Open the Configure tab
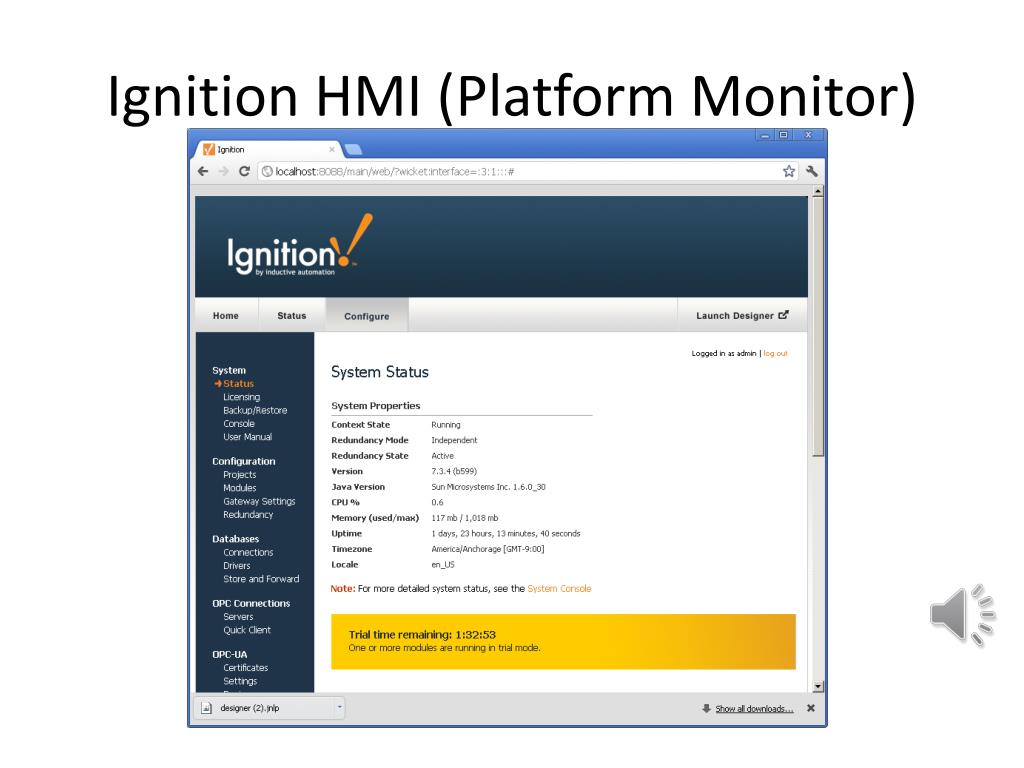 coord(366,316)
